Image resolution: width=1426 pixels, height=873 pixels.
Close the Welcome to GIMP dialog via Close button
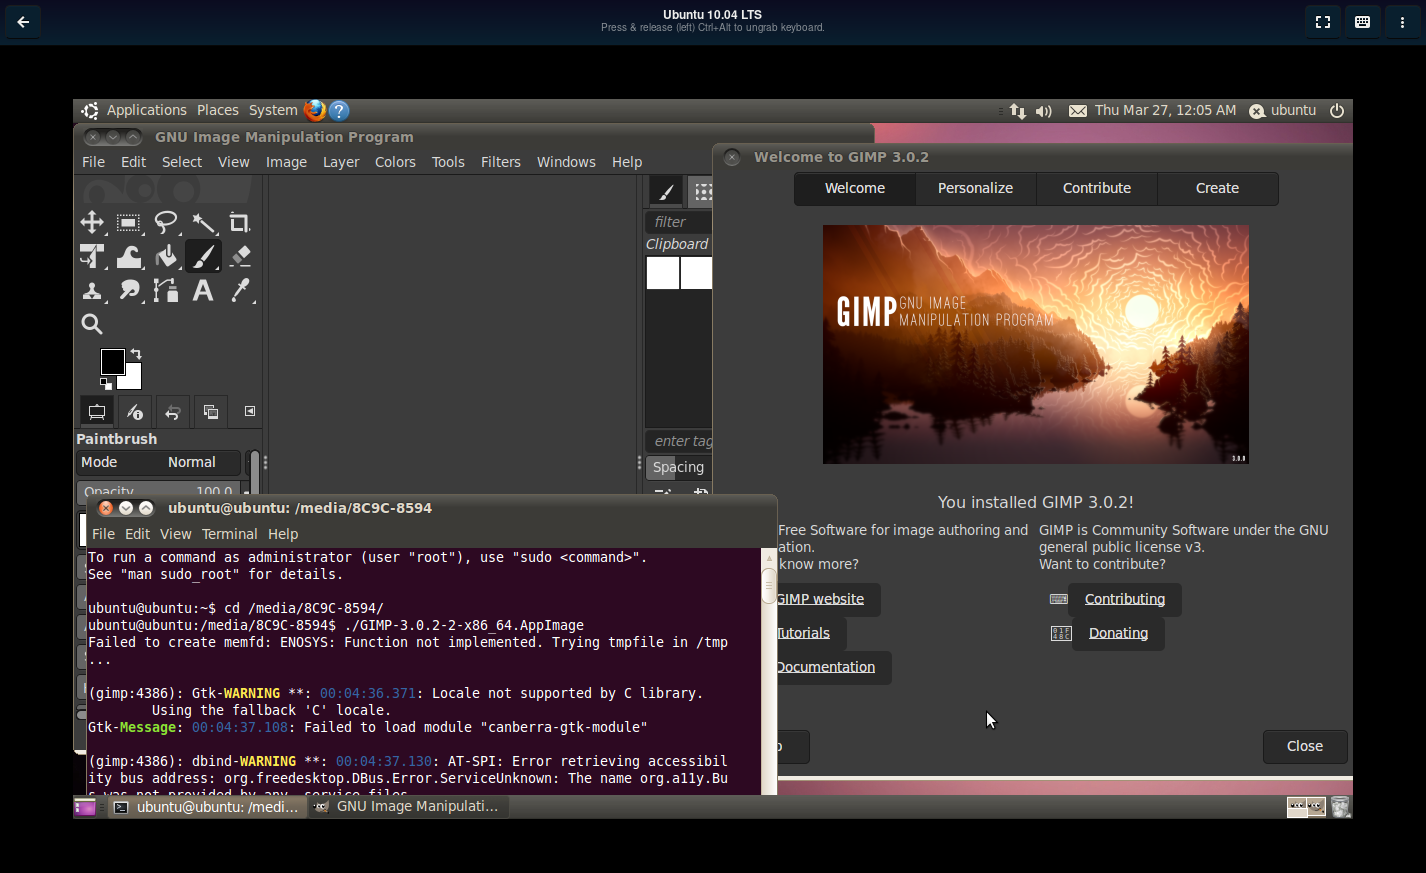coord(1305,746)
